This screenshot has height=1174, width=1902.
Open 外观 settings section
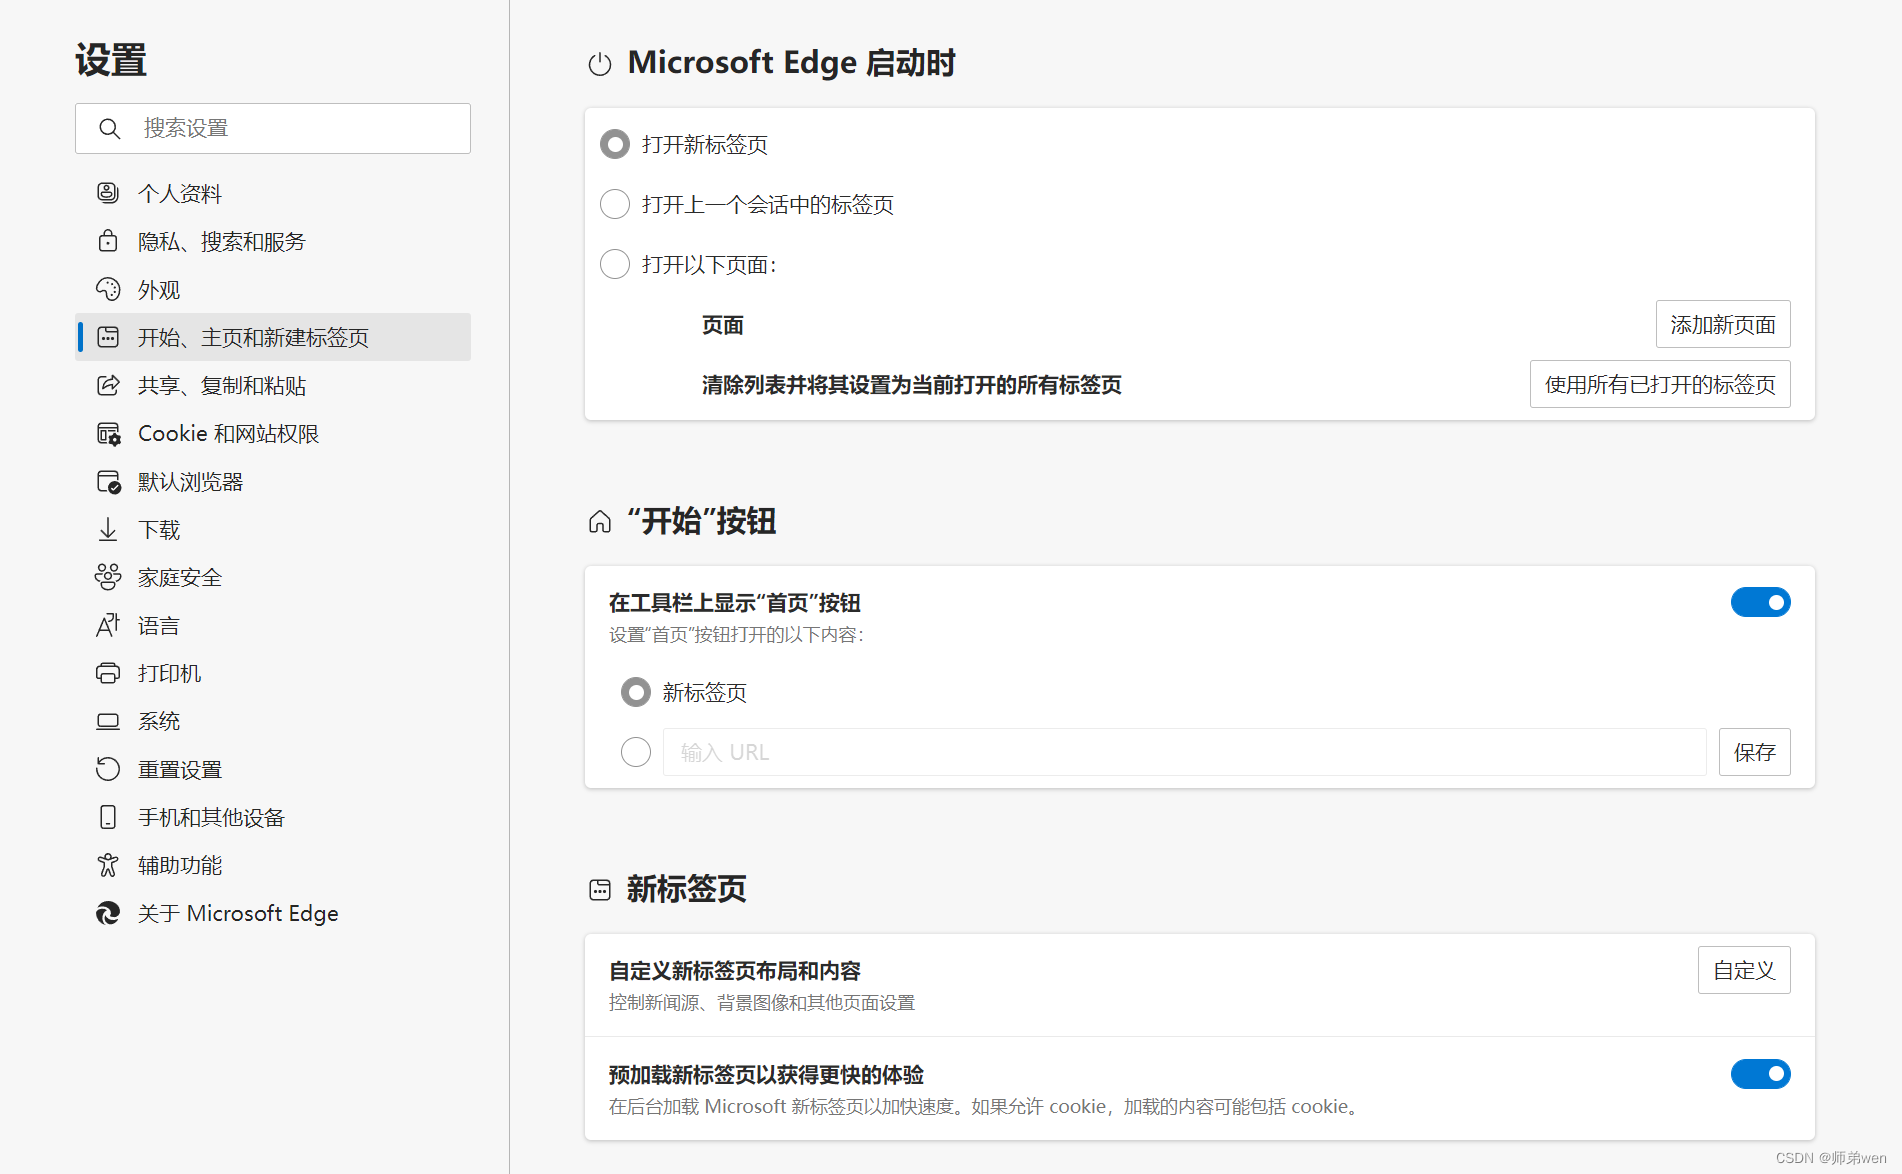(x=273, y=289)
